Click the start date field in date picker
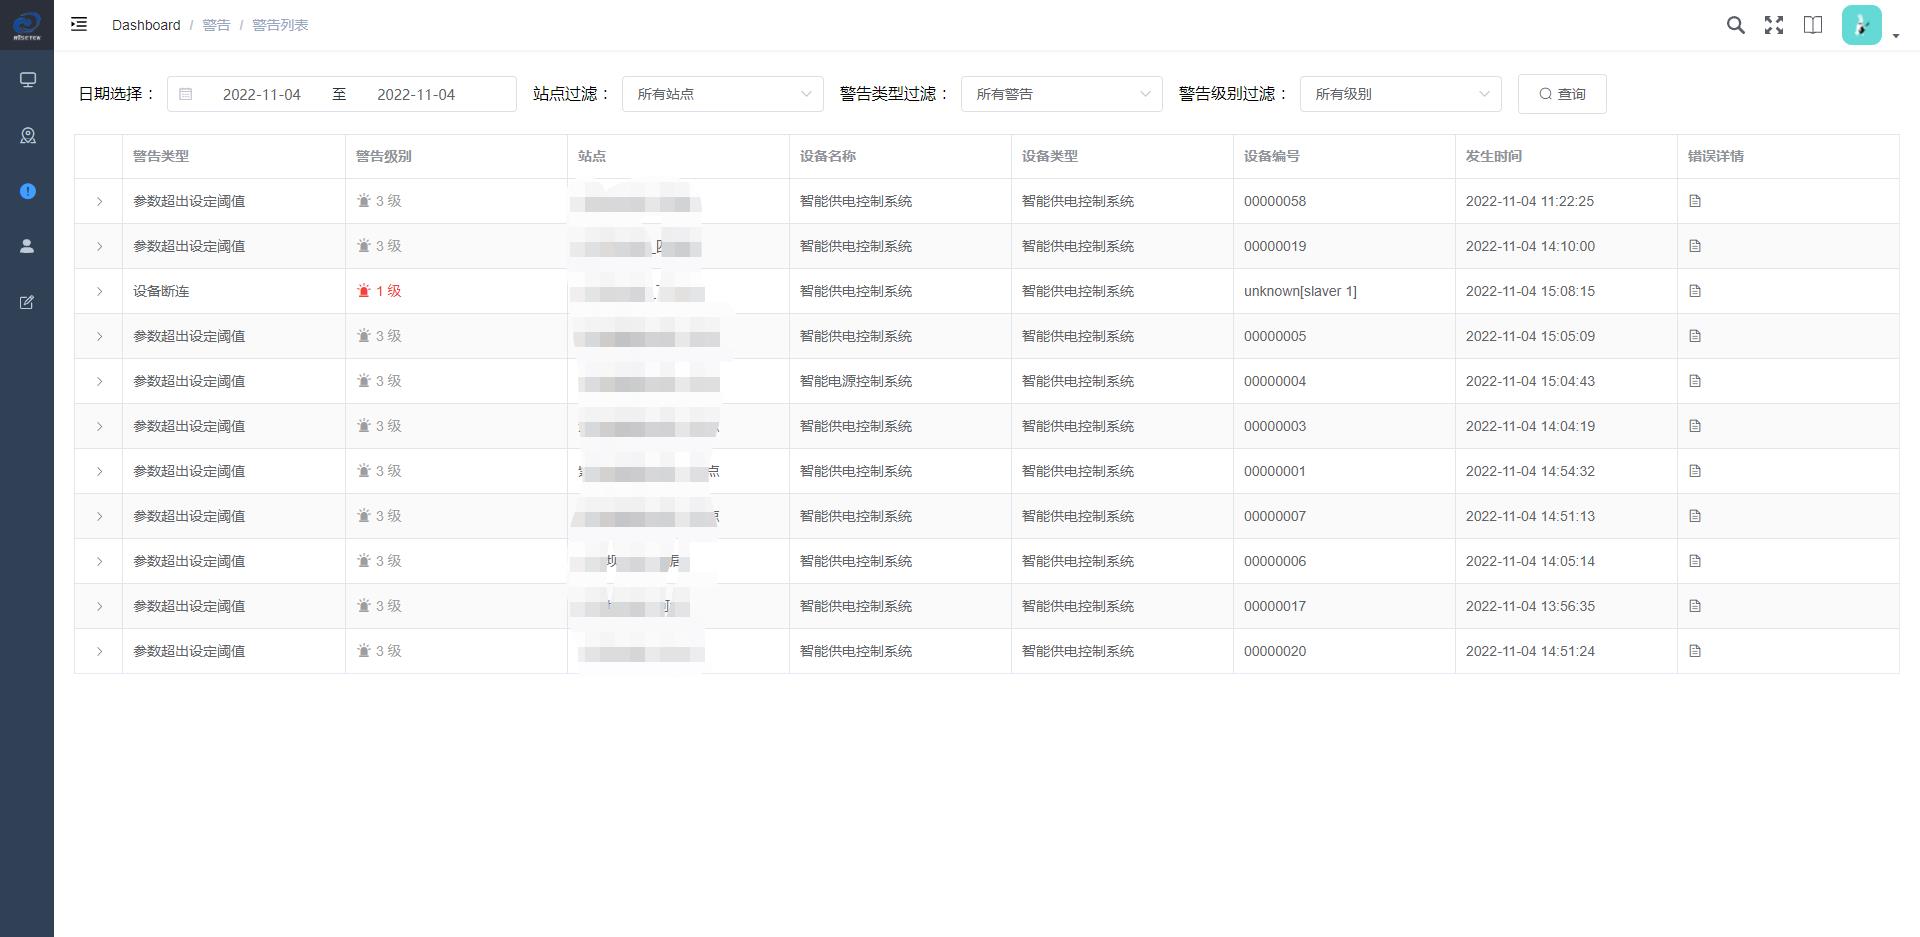 (261, 94)
